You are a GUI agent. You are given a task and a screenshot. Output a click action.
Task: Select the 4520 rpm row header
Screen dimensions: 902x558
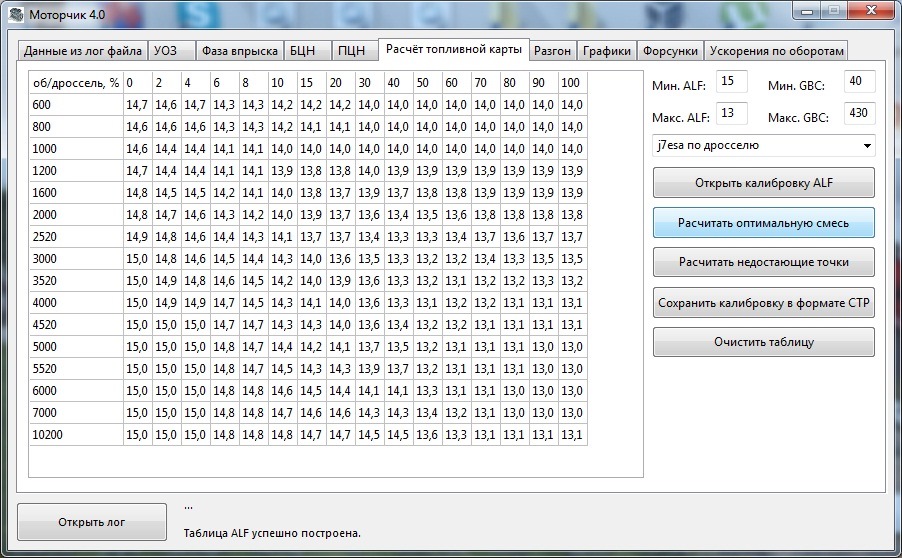point(77,324)
